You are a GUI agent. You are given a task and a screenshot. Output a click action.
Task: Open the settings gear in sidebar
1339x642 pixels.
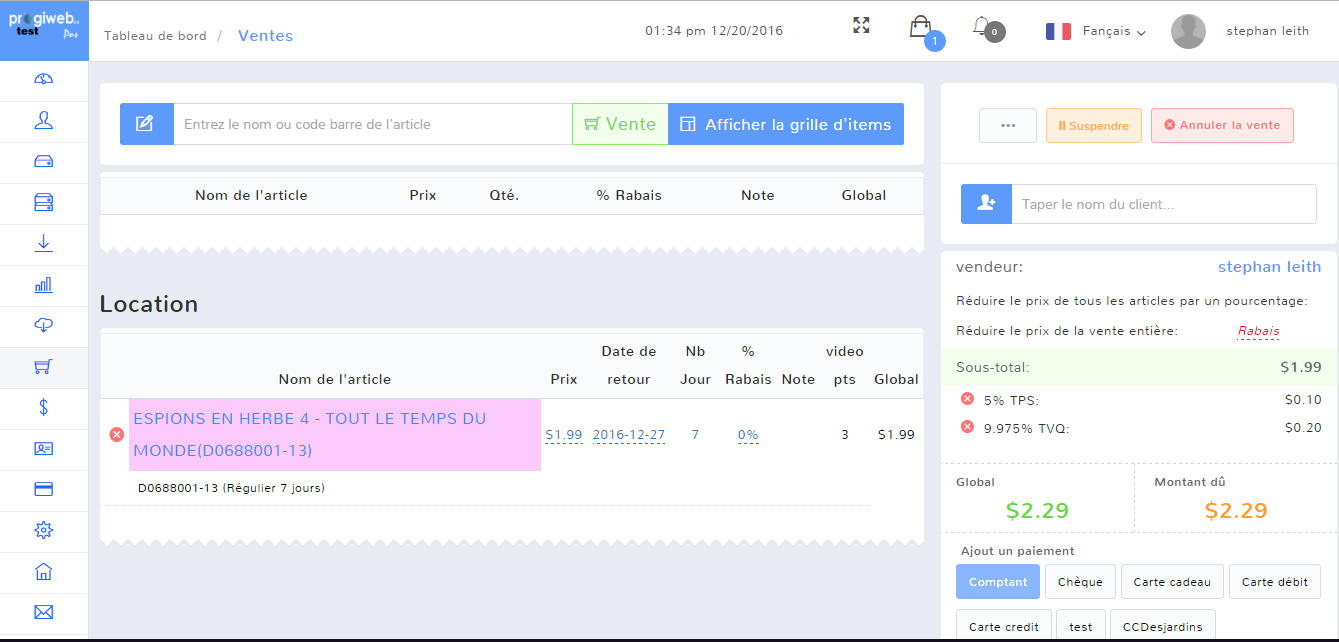tap(44, 530)
